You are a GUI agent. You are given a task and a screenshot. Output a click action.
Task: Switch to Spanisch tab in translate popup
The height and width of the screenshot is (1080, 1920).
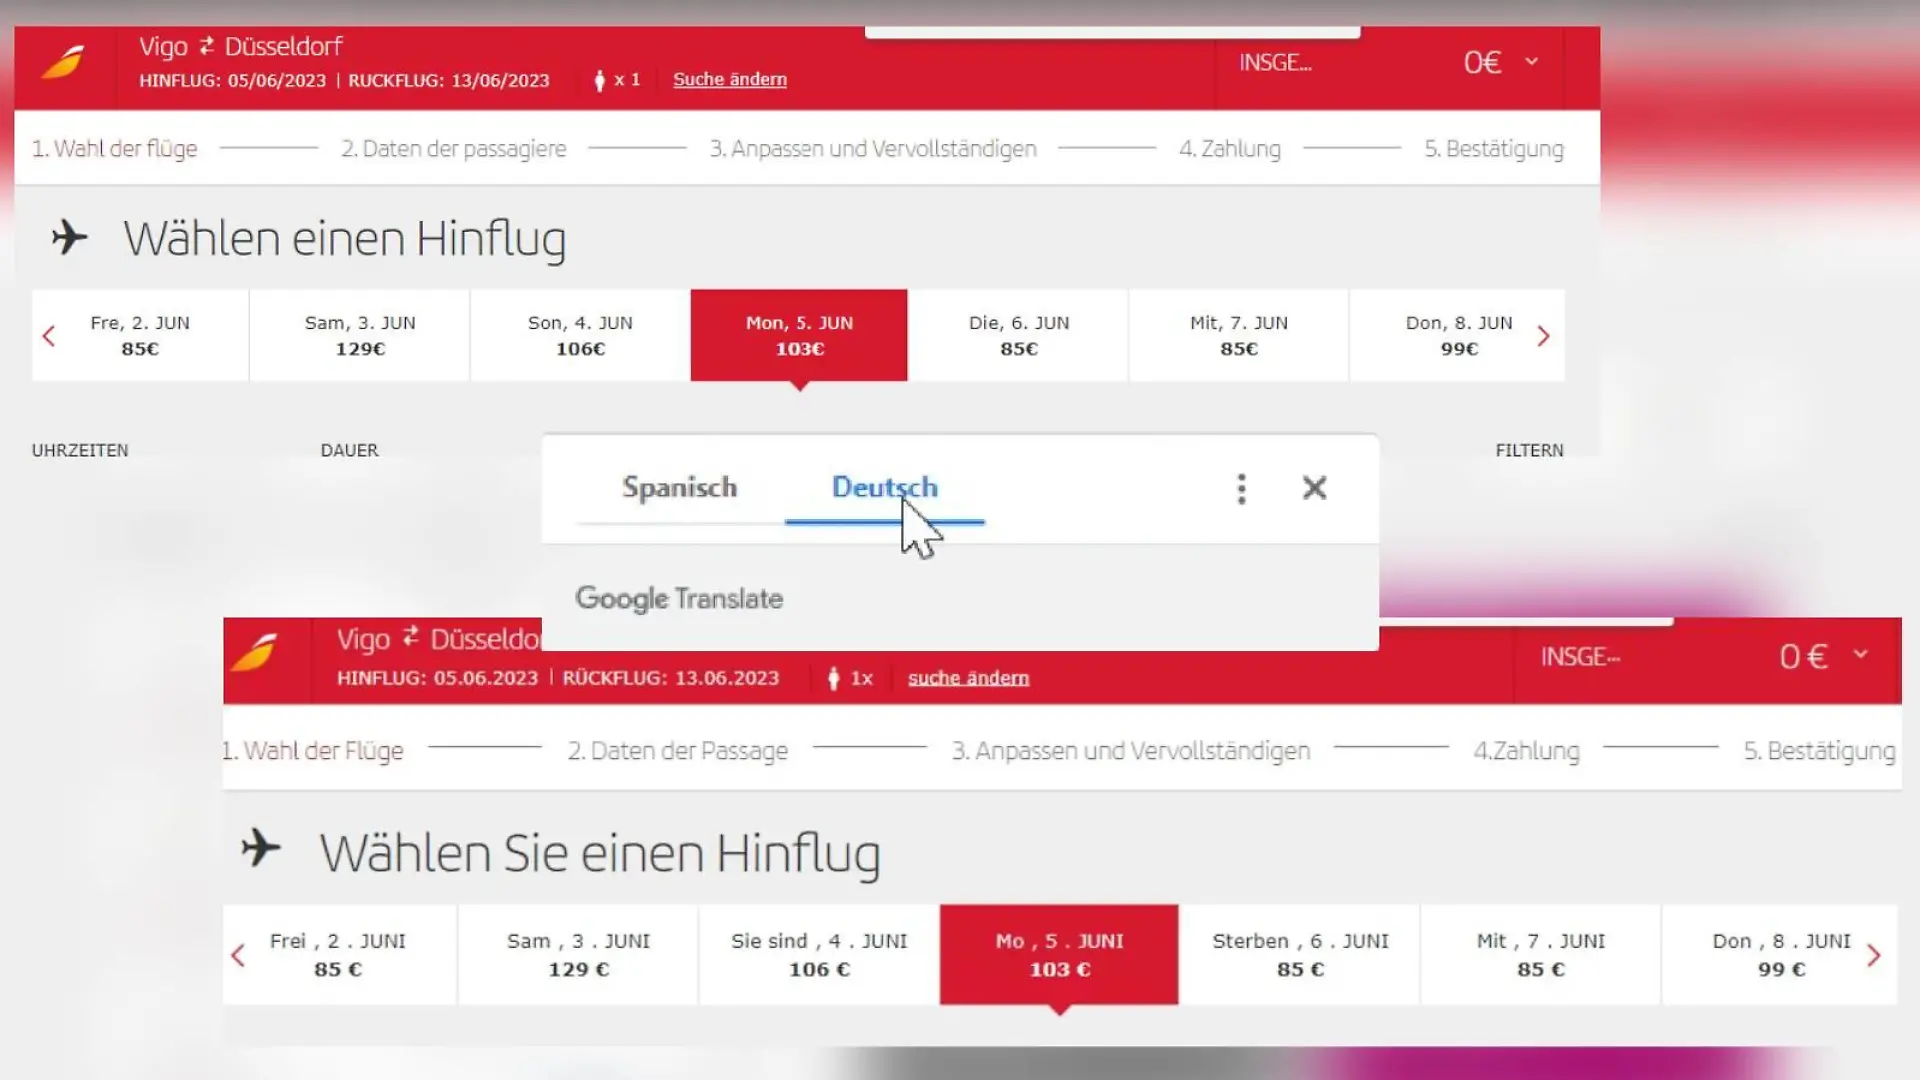(679, 487)
